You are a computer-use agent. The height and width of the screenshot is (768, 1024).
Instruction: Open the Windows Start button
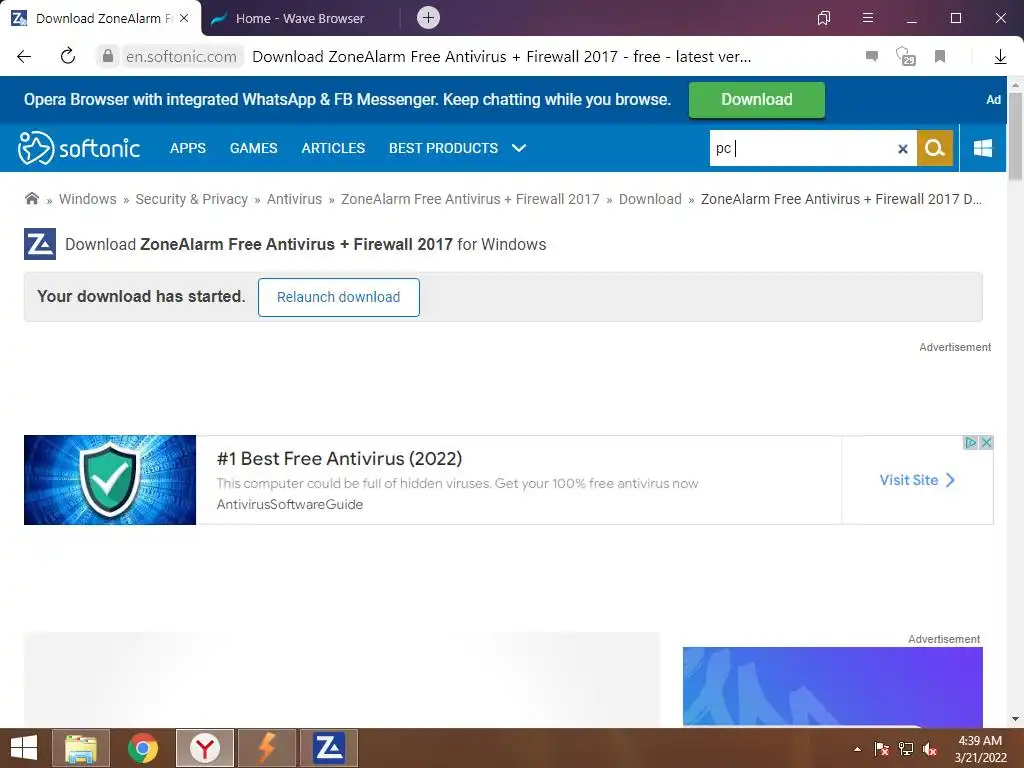(24, 748)
